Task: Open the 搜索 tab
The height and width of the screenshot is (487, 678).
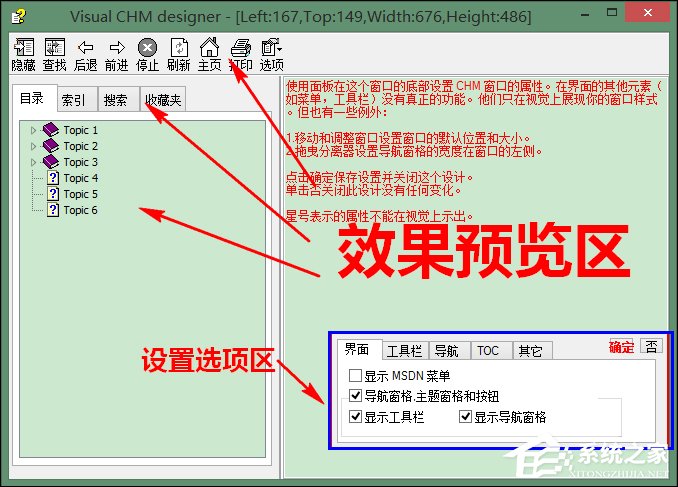Action: point(119,100)
